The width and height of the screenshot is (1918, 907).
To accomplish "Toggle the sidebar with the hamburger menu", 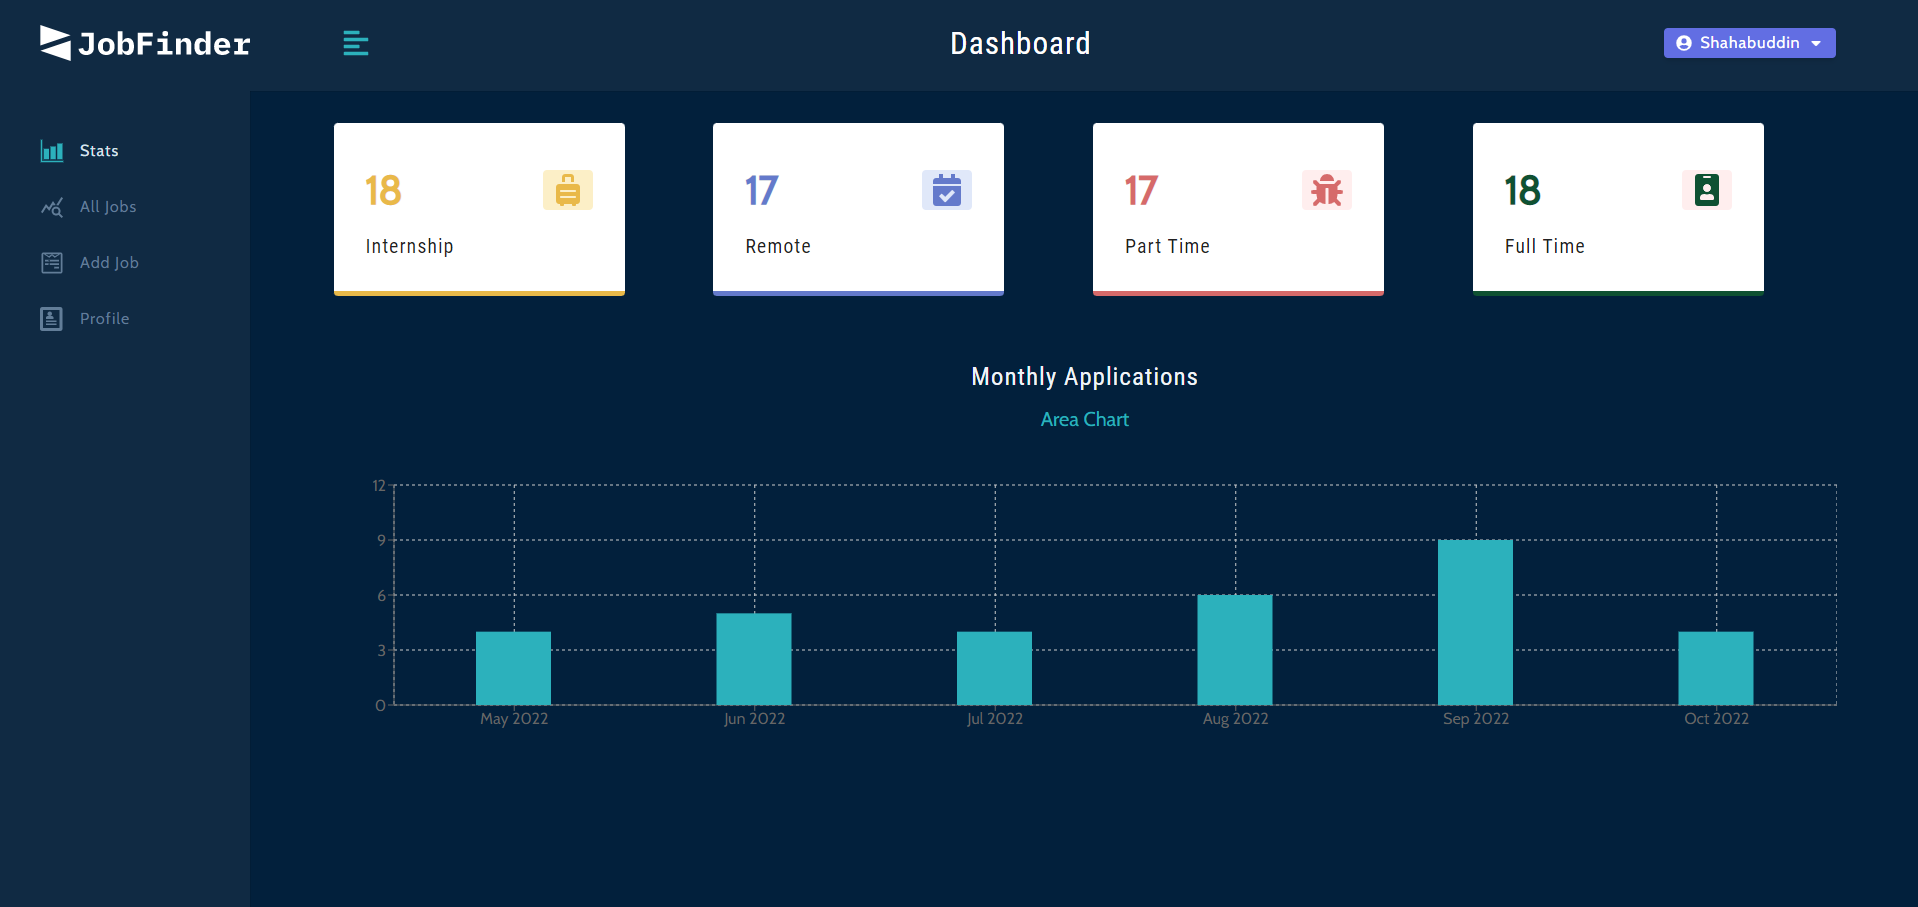I will click(355, 43).
